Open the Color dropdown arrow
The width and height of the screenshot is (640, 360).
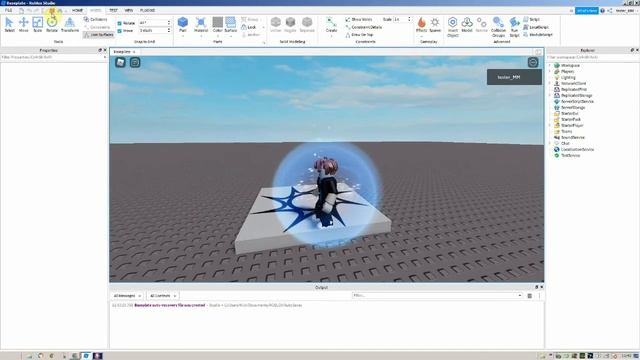218,36
